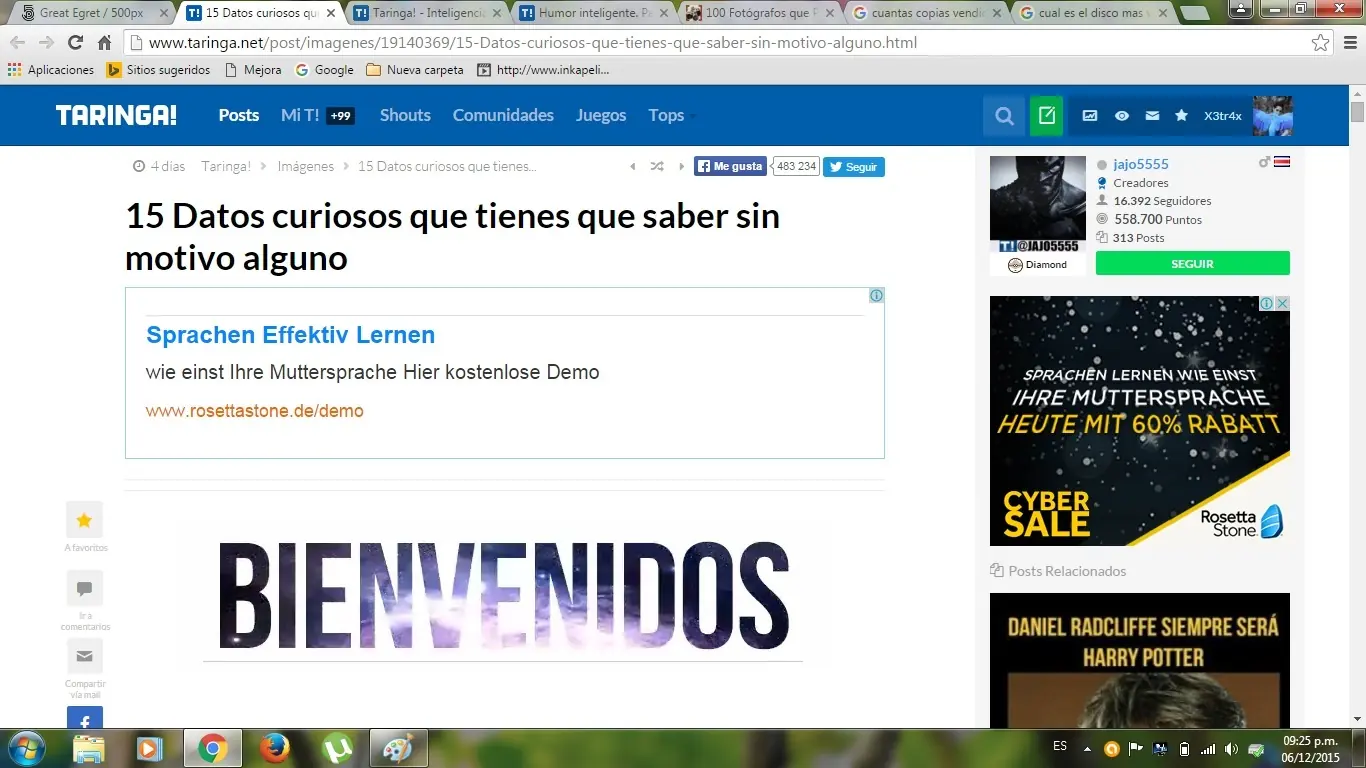Click page scrollbar up arrow
Screen dimensions: 1366x768
click(x=1357, y=92)
